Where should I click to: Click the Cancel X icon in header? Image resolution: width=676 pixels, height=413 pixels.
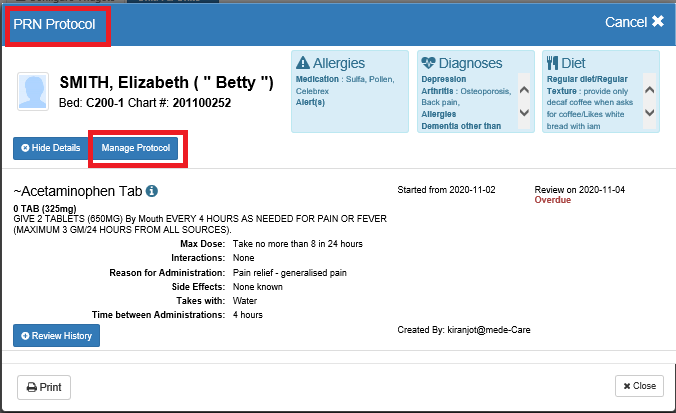coord(657,21)
